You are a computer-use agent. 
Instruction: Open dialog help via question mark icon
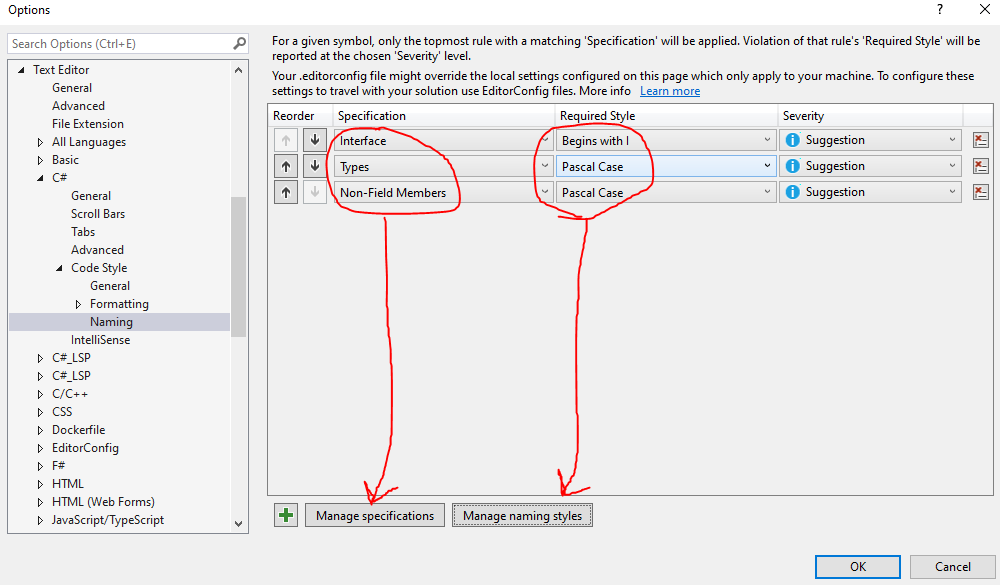coord(939,10)
